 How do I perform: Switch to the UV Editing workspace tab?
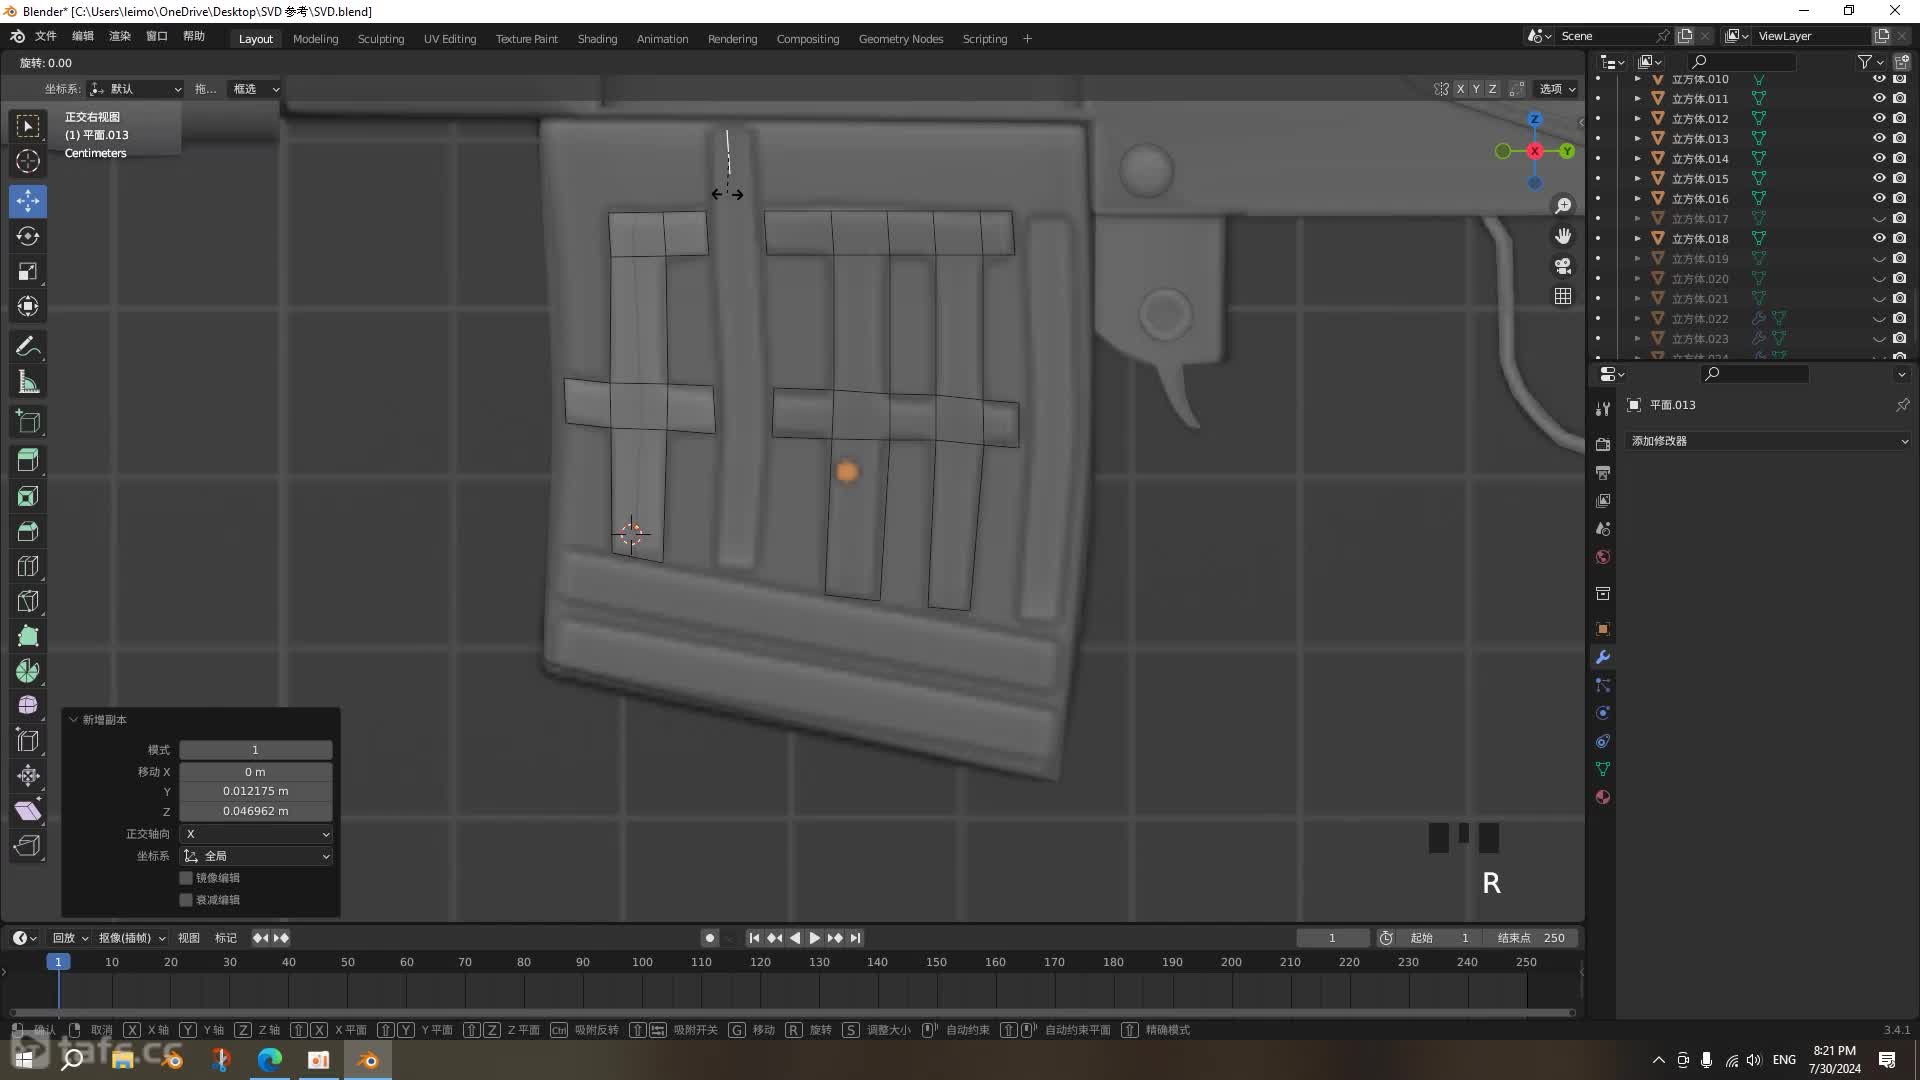point(450,39)
